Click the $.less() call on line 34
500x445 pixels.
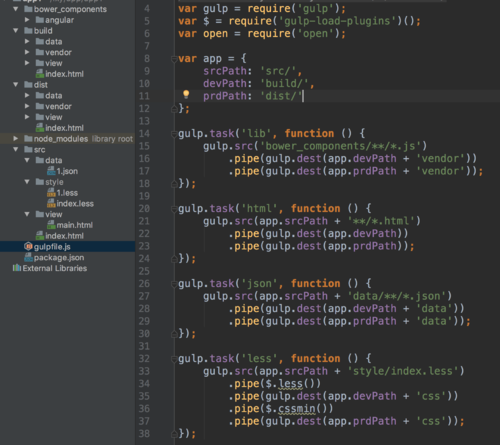point(293,384)
